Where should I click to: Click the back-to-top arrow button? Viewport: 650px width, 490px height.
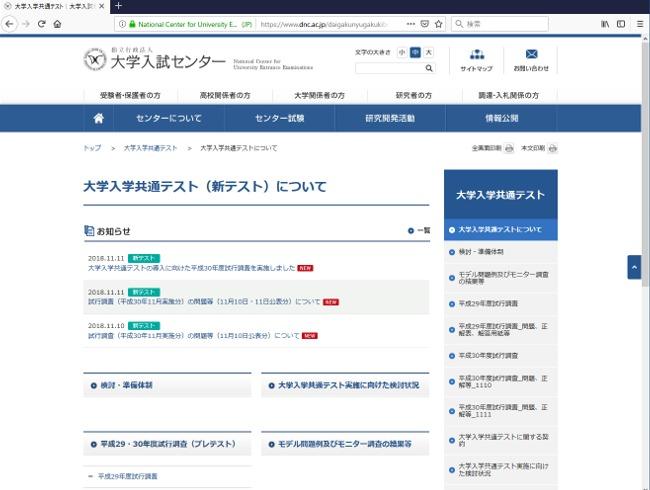(634, 267)
